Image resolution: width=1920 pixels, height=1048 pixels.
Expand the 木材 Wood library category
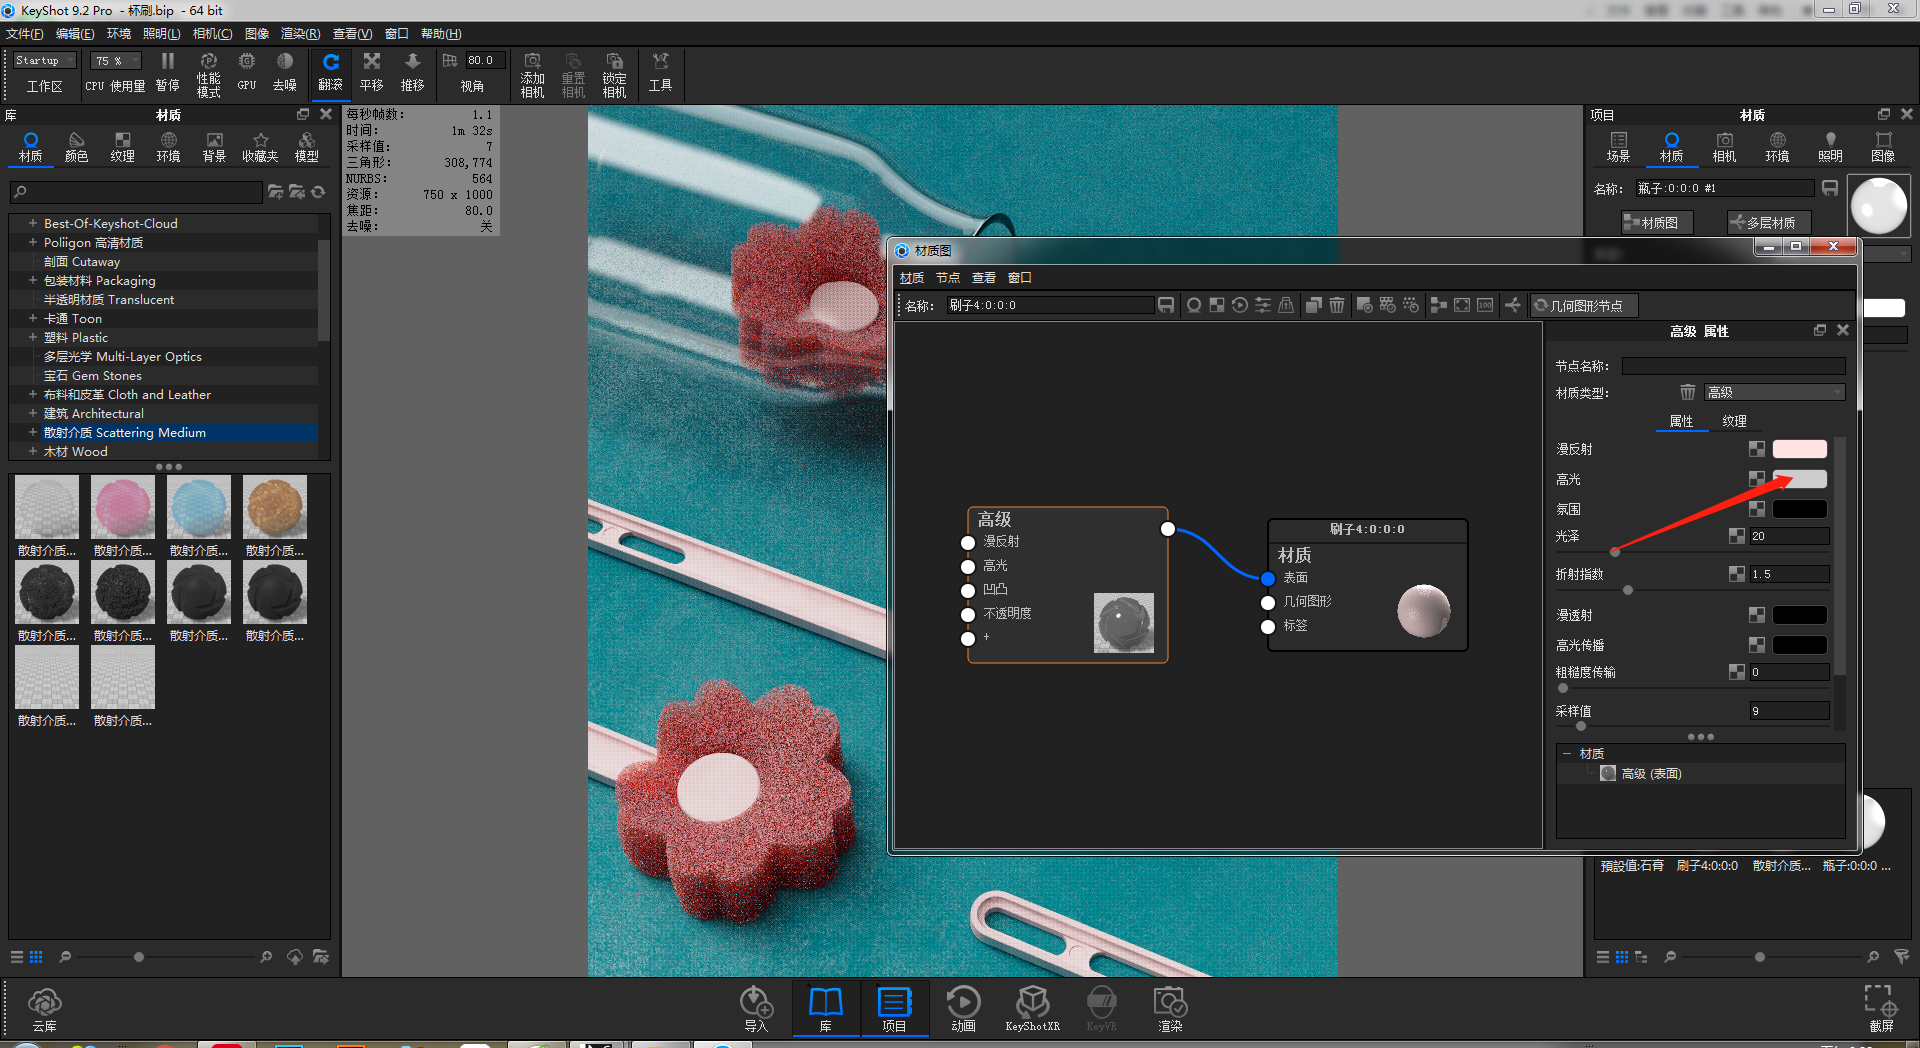(x=32, y=451)
